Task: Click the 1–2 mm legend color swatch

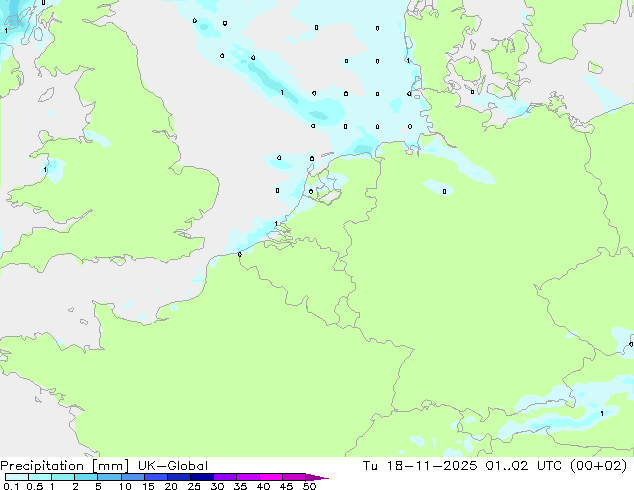Action: tap(63, 477)
